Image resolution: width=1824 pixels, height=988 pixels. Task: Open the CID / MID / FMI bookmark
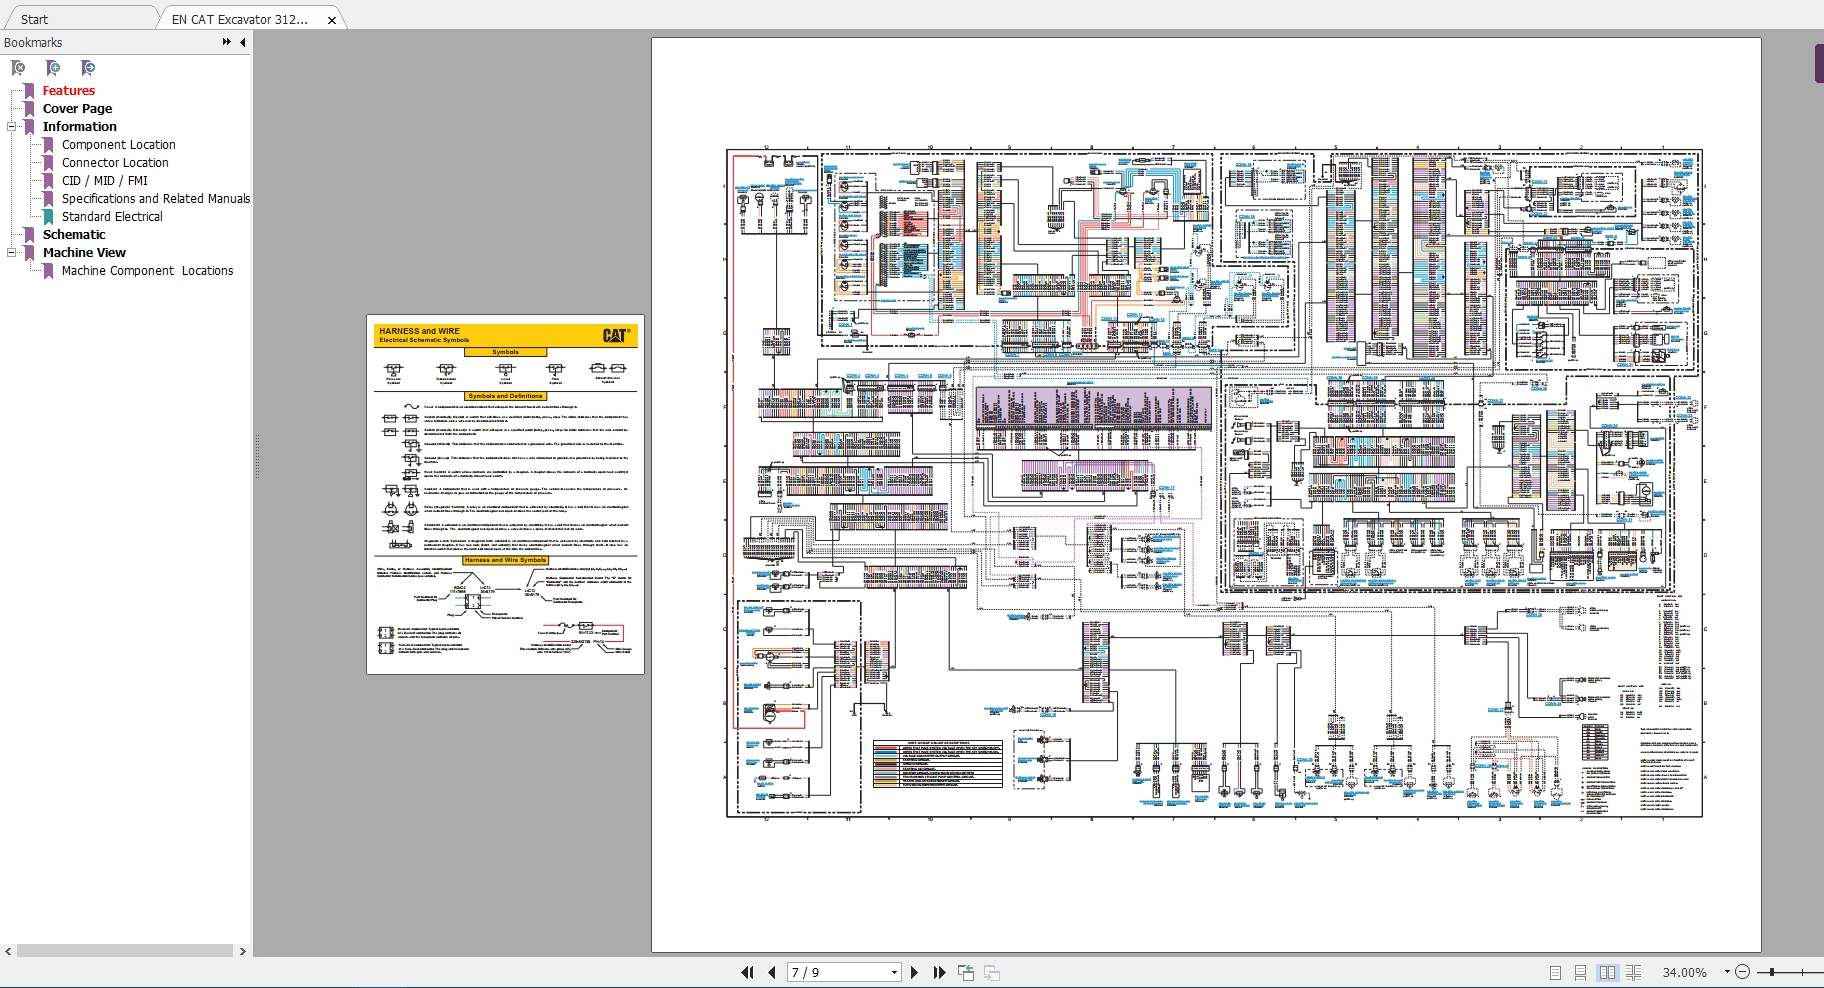pyautogui.click(x=104, y=181)
